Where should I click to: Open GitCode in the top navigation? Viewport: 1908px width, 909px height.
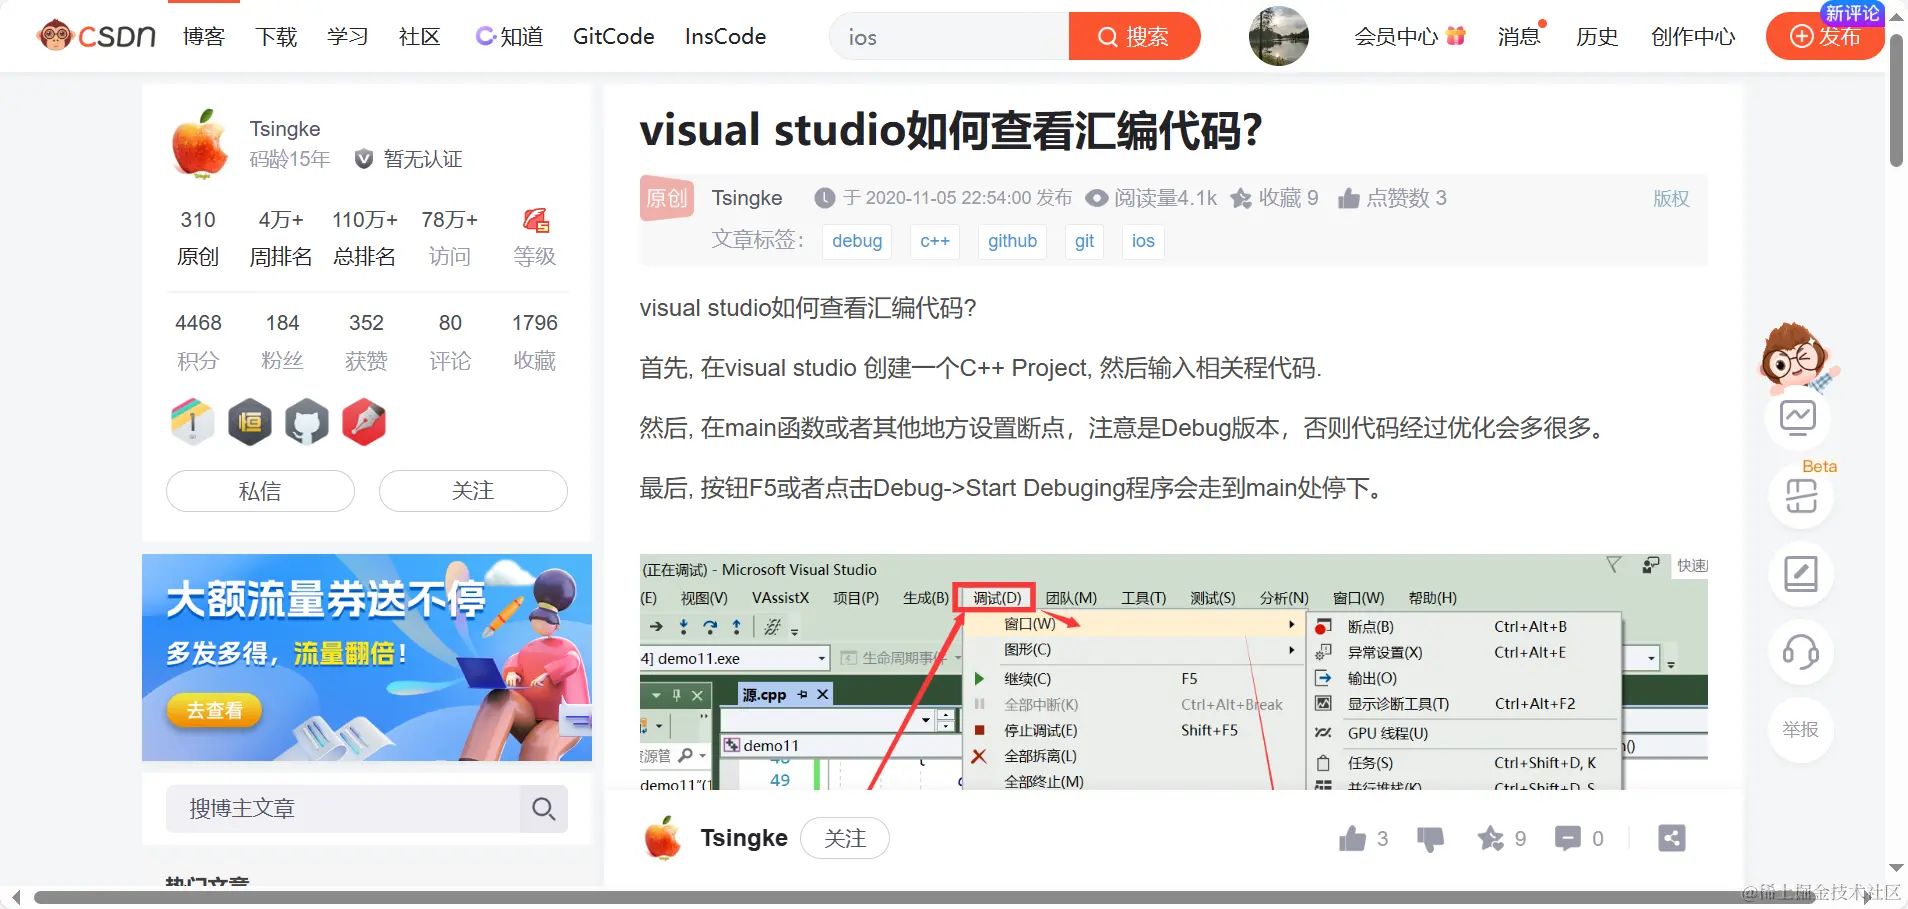pos(614,37)
